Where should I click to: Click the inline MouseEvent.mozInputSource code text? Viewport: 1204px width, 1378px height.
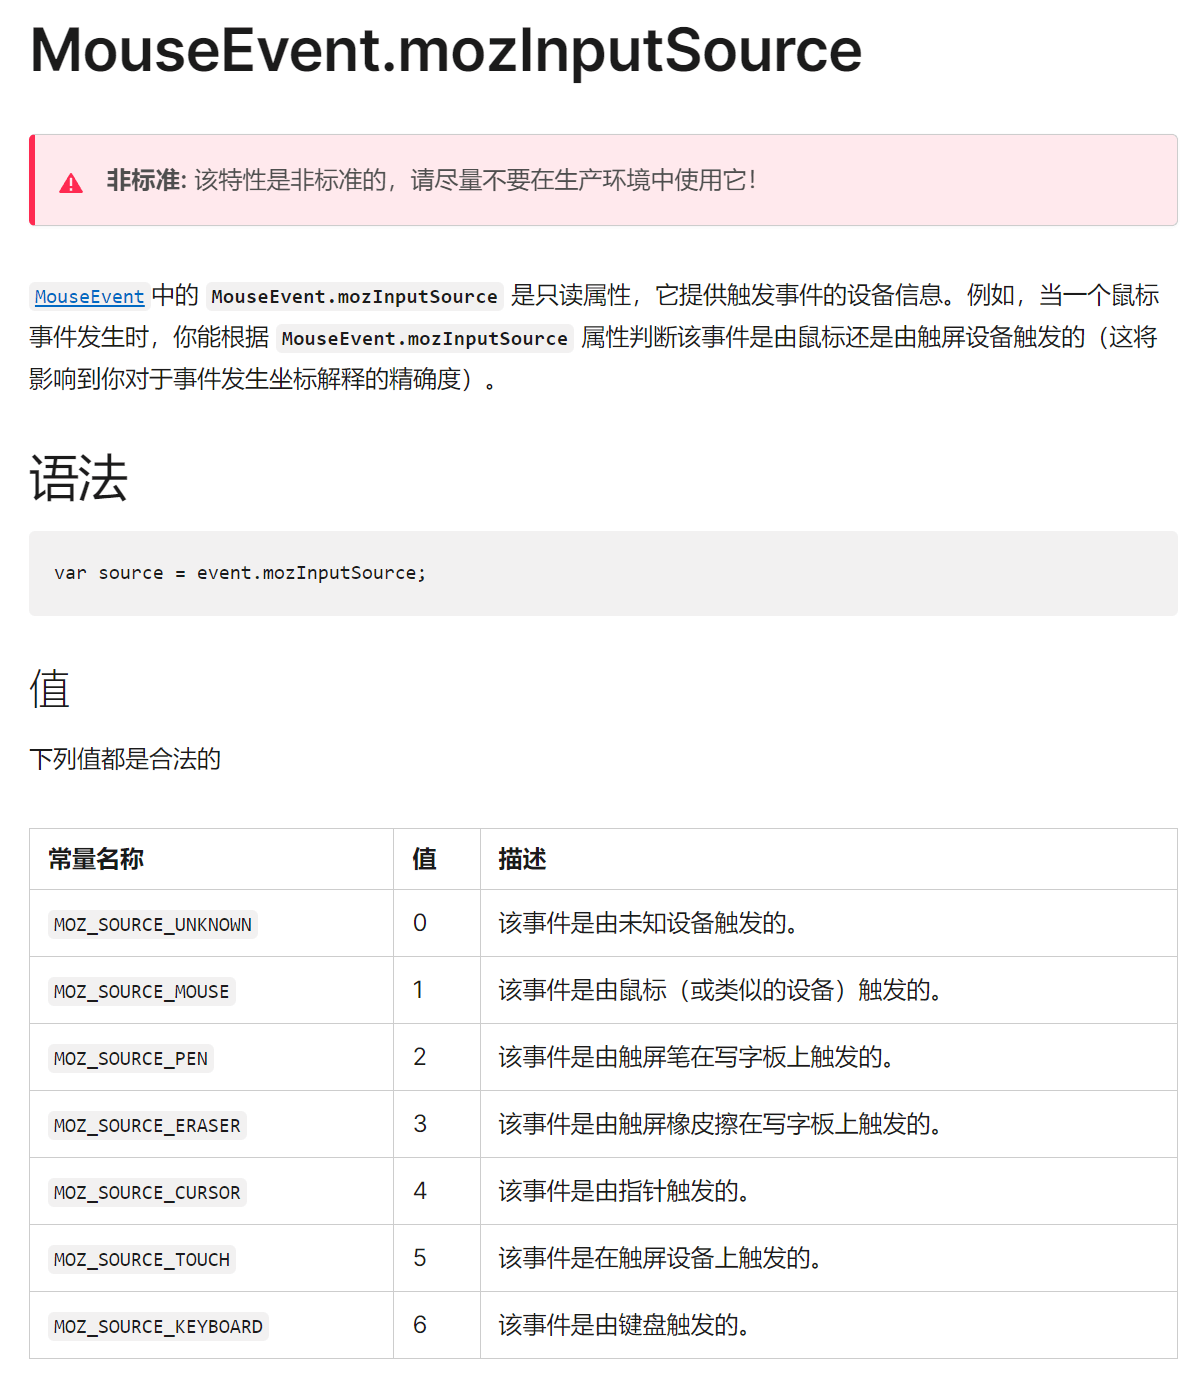(353, 296)
